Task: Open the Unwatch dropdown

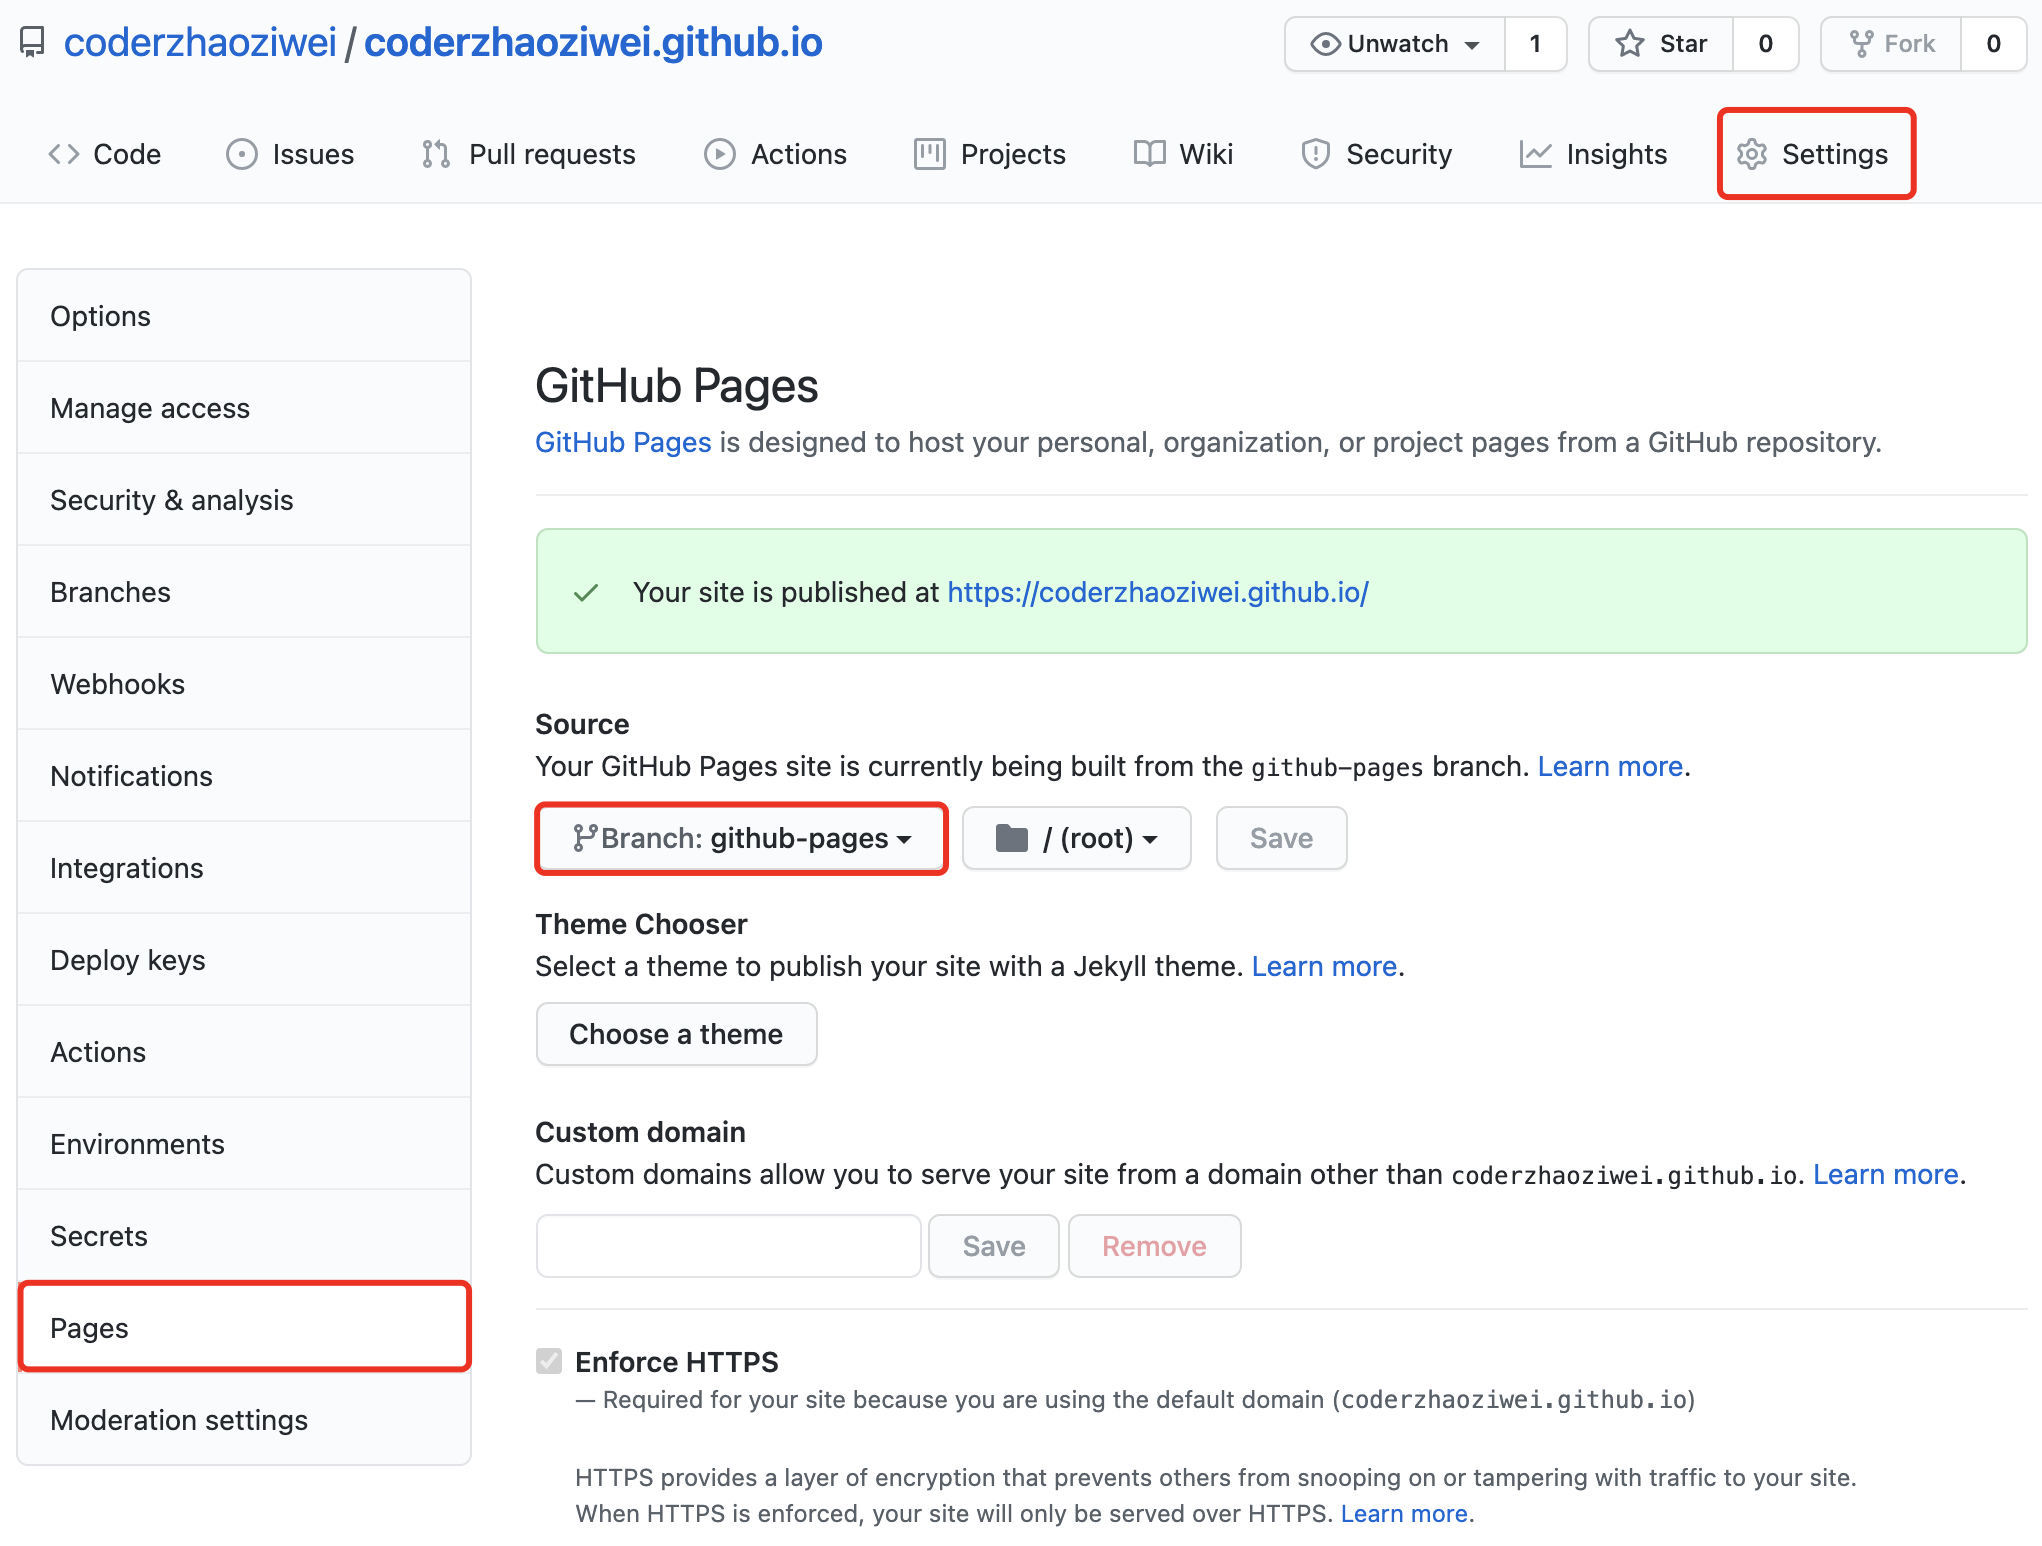Action: click(x=1395, y=44)
